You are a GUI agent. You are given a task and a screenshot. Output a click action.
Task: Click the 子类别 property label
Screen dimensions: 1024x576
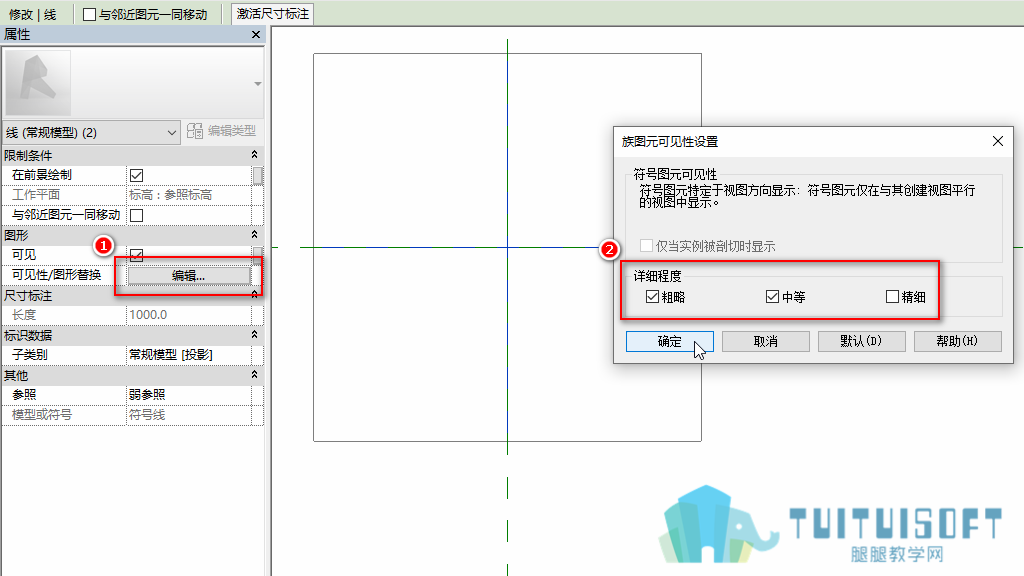29,355
